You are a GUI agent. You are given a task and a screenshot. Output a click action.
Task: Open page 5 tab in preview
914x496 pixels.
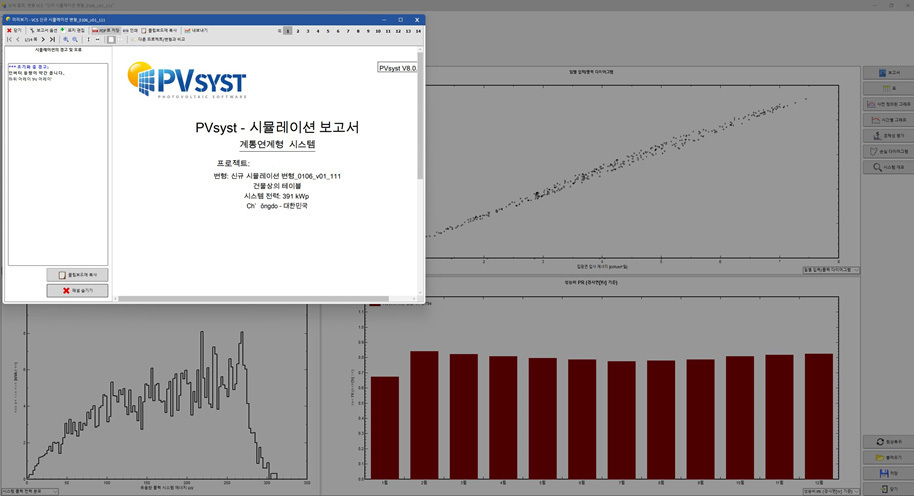(328, 30)
